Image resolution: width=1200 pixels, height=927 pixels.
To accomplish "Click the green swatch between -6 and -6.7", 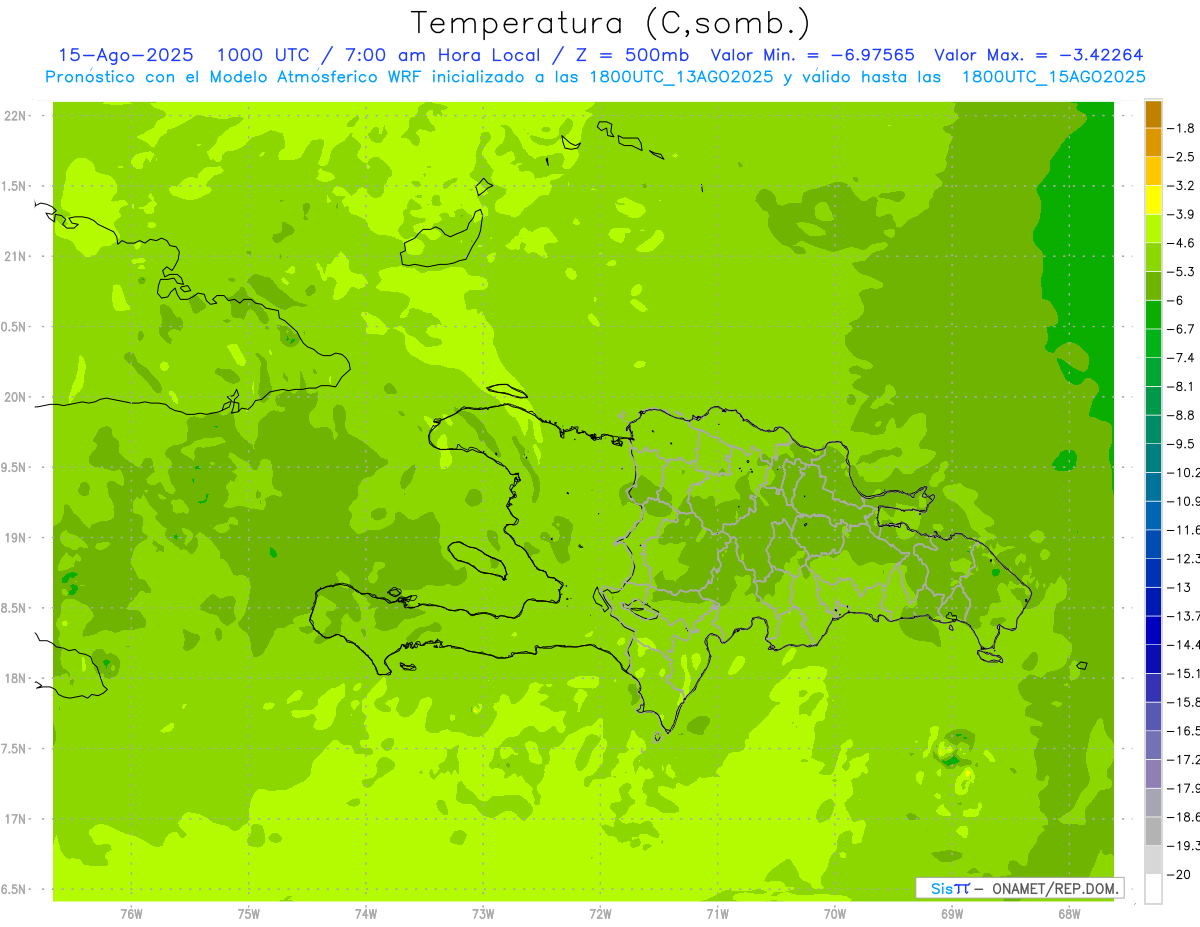I will tap(1153, 314).
